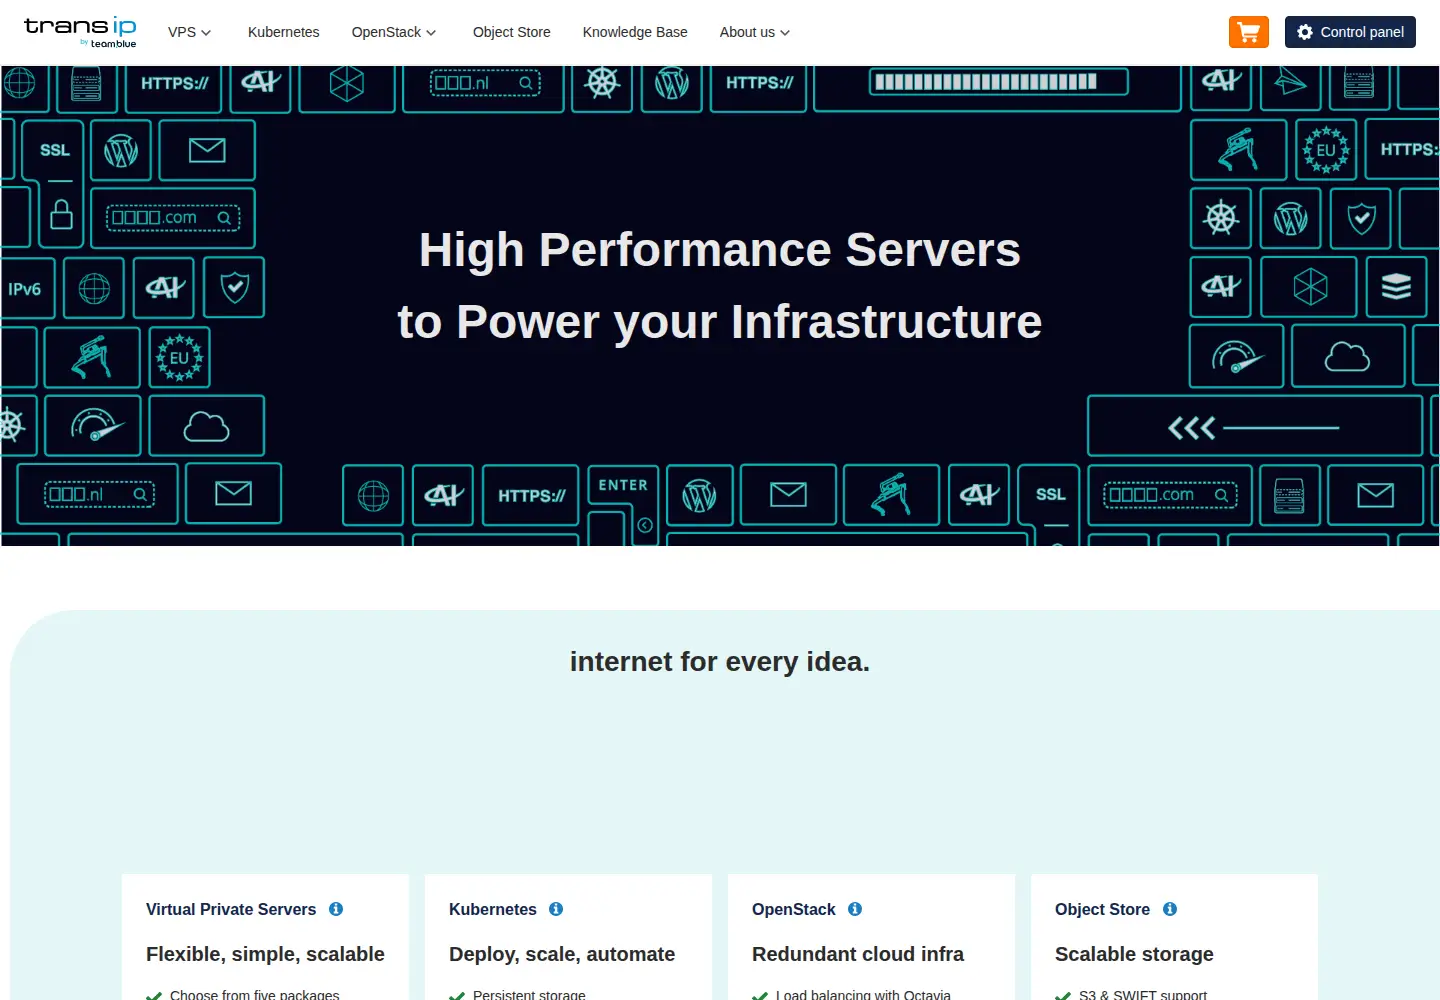Open the OpenStack card heading

[x=793, y=909]
